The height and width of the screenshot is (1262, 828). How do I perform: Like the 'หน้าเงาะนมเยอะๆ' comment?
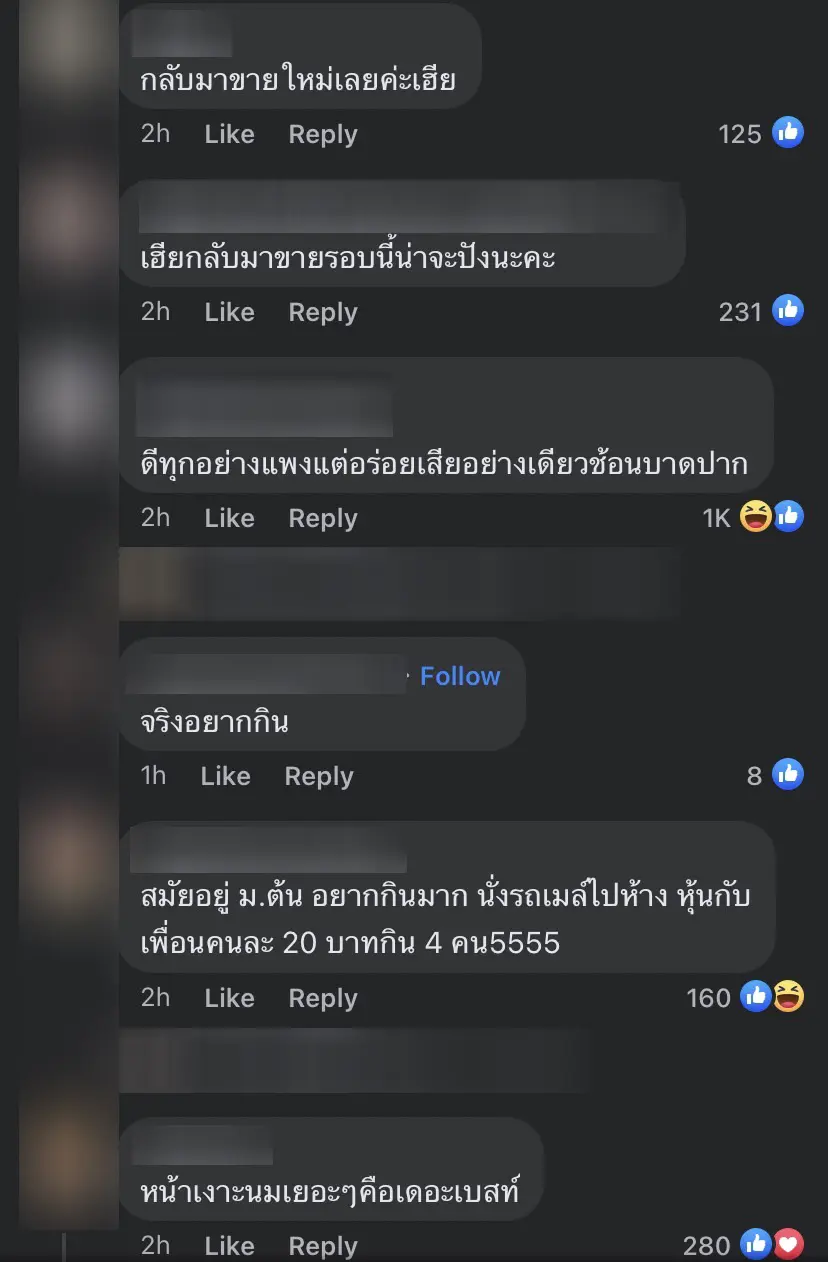coord(229,1246)
